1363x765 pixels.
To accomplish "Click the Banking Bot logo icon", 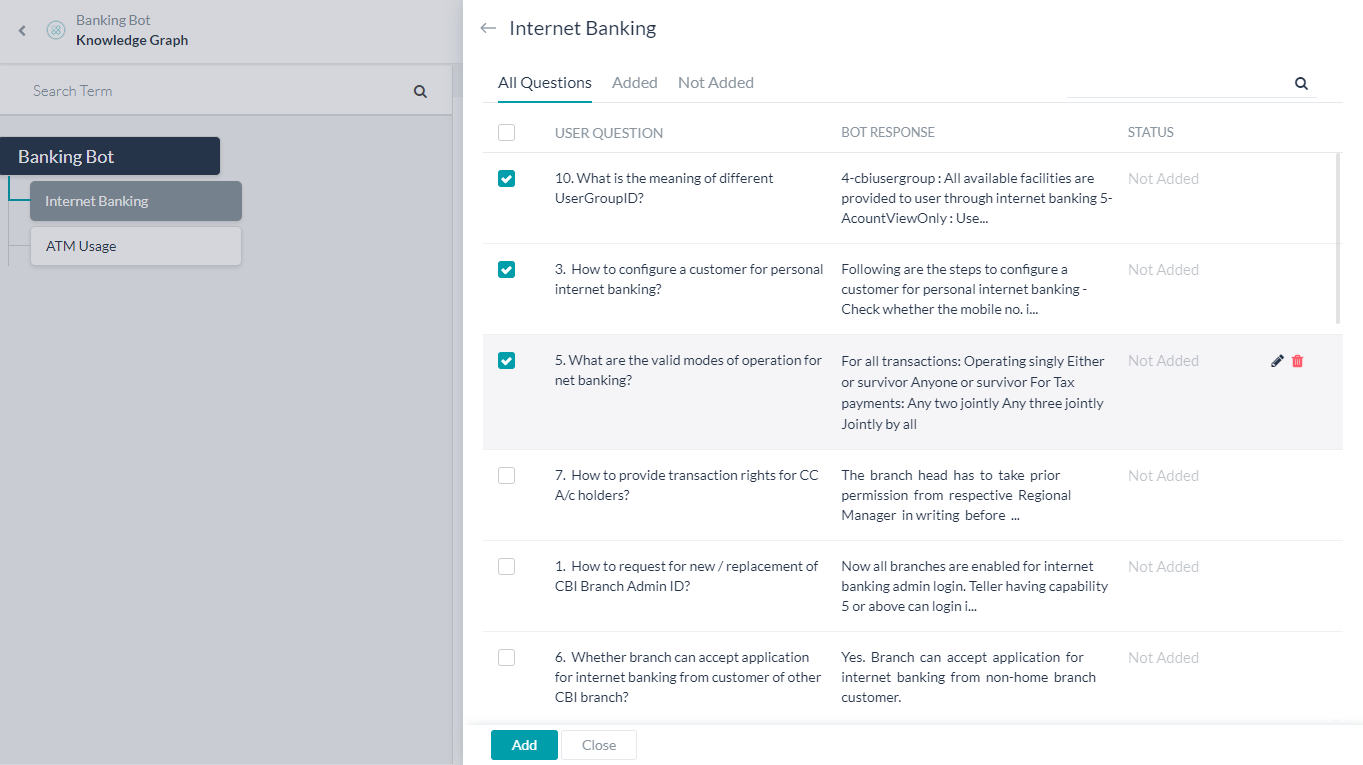I will pyautogui.click(x=55, y=30).
